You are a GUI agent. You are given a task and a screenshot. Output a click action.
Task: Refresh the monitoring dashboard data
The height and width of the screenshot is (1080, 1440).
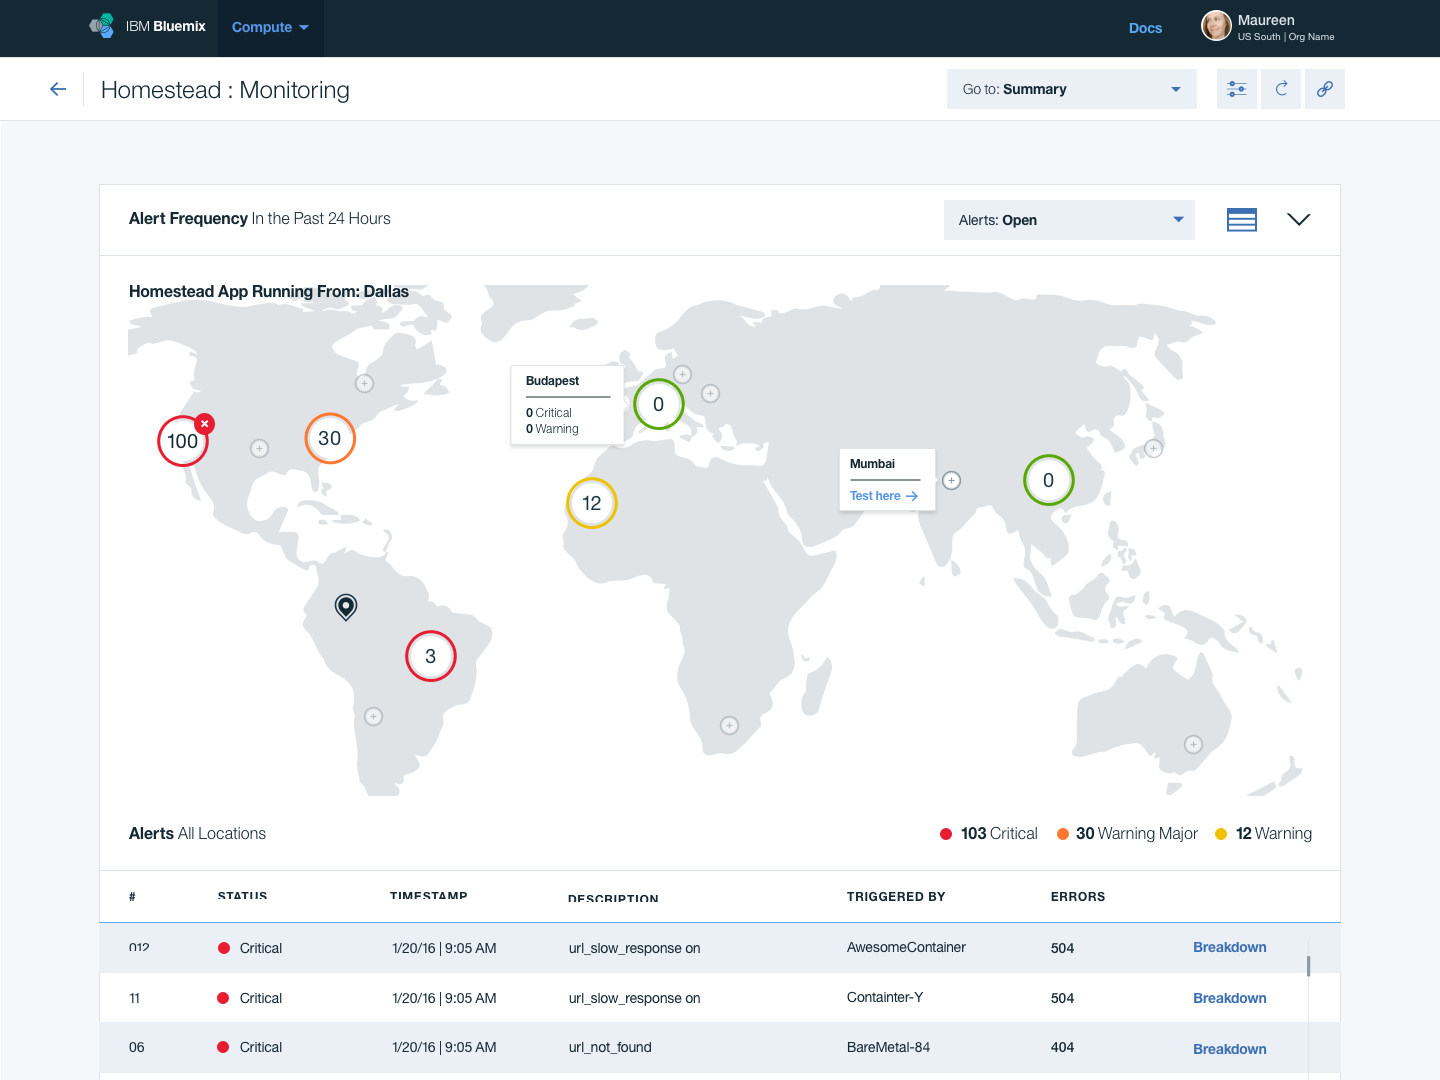(x=1281, y=89)
